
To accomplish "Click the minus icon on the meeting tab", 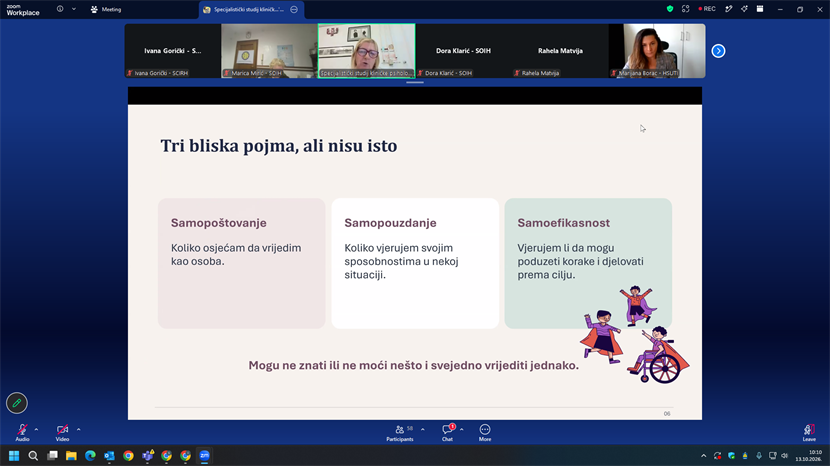I will 294,10.
